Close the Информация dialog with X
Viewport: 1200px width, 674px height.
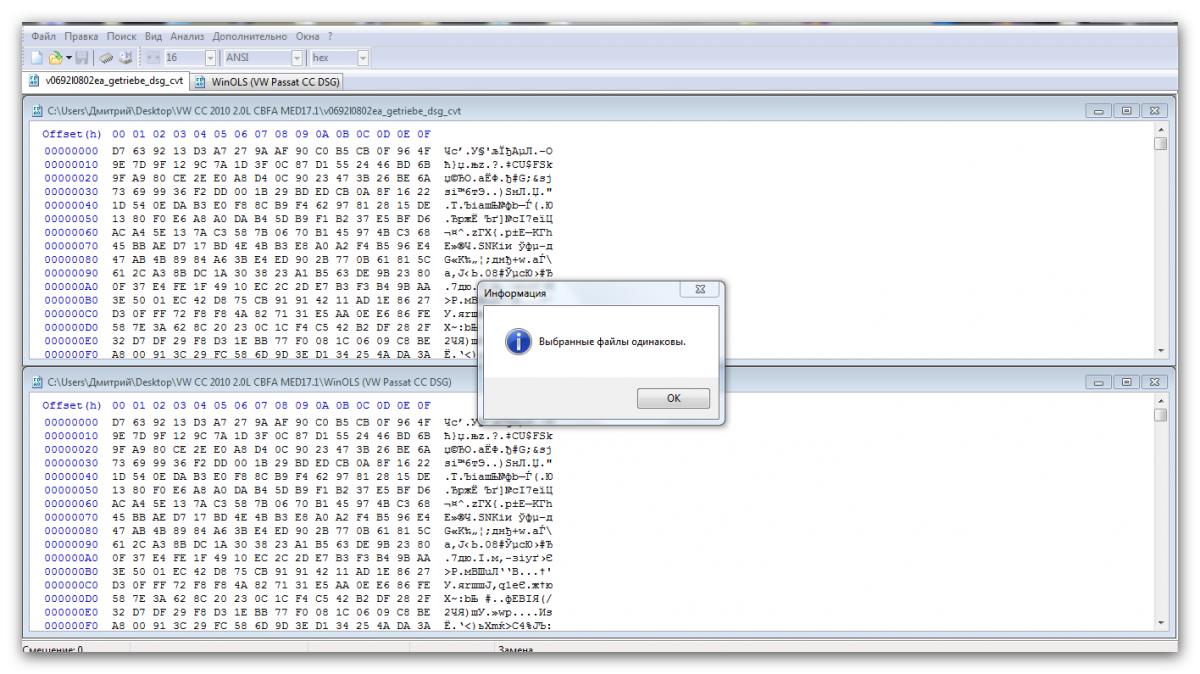700,291
